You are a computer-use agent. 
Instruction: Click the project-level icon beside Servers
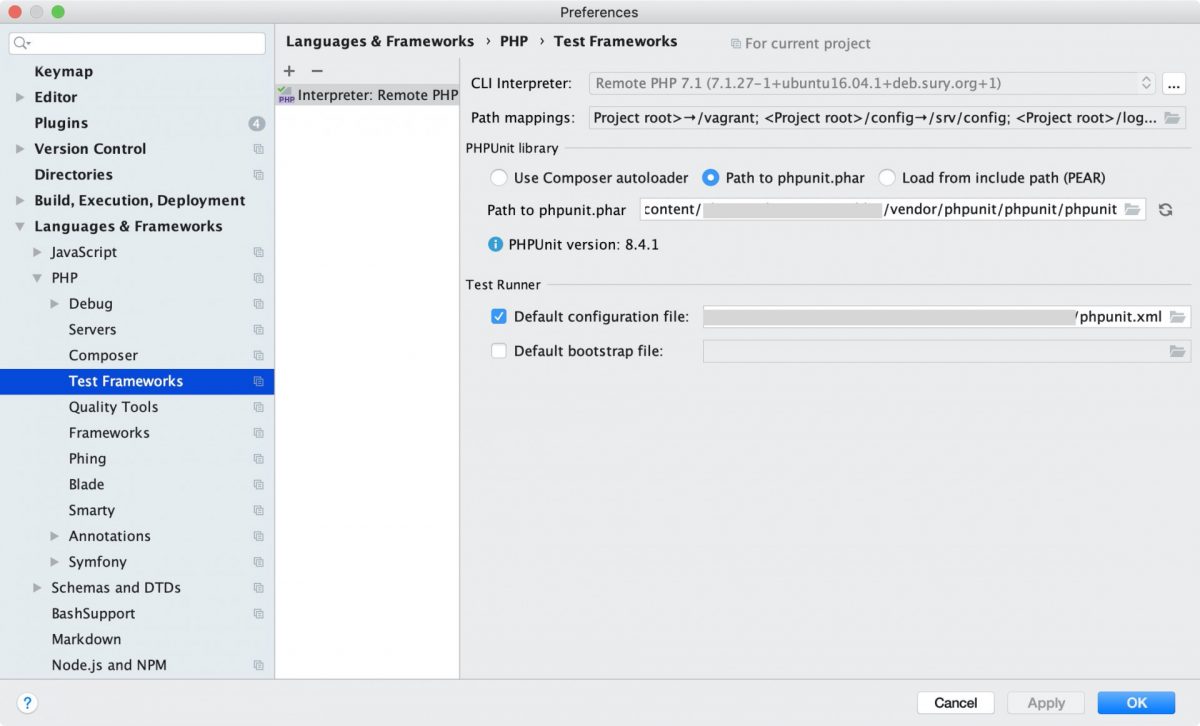258,330
